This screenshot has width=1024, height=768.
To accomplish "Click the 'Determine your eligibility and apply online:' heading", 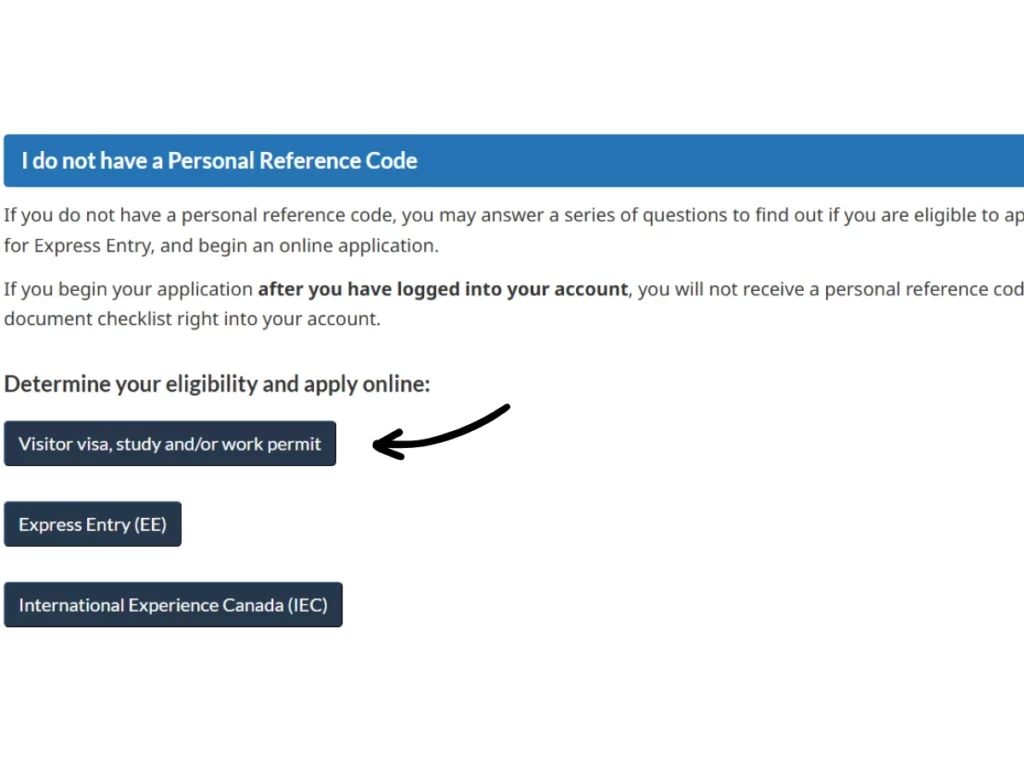I will [x=217, y=384].
